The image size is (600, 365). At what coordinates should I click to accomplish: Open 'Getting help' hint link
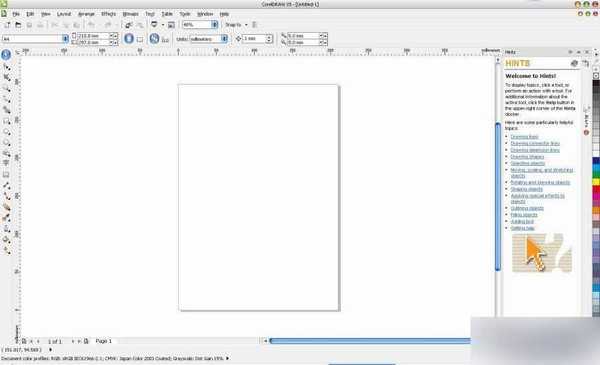coord(522,228)
